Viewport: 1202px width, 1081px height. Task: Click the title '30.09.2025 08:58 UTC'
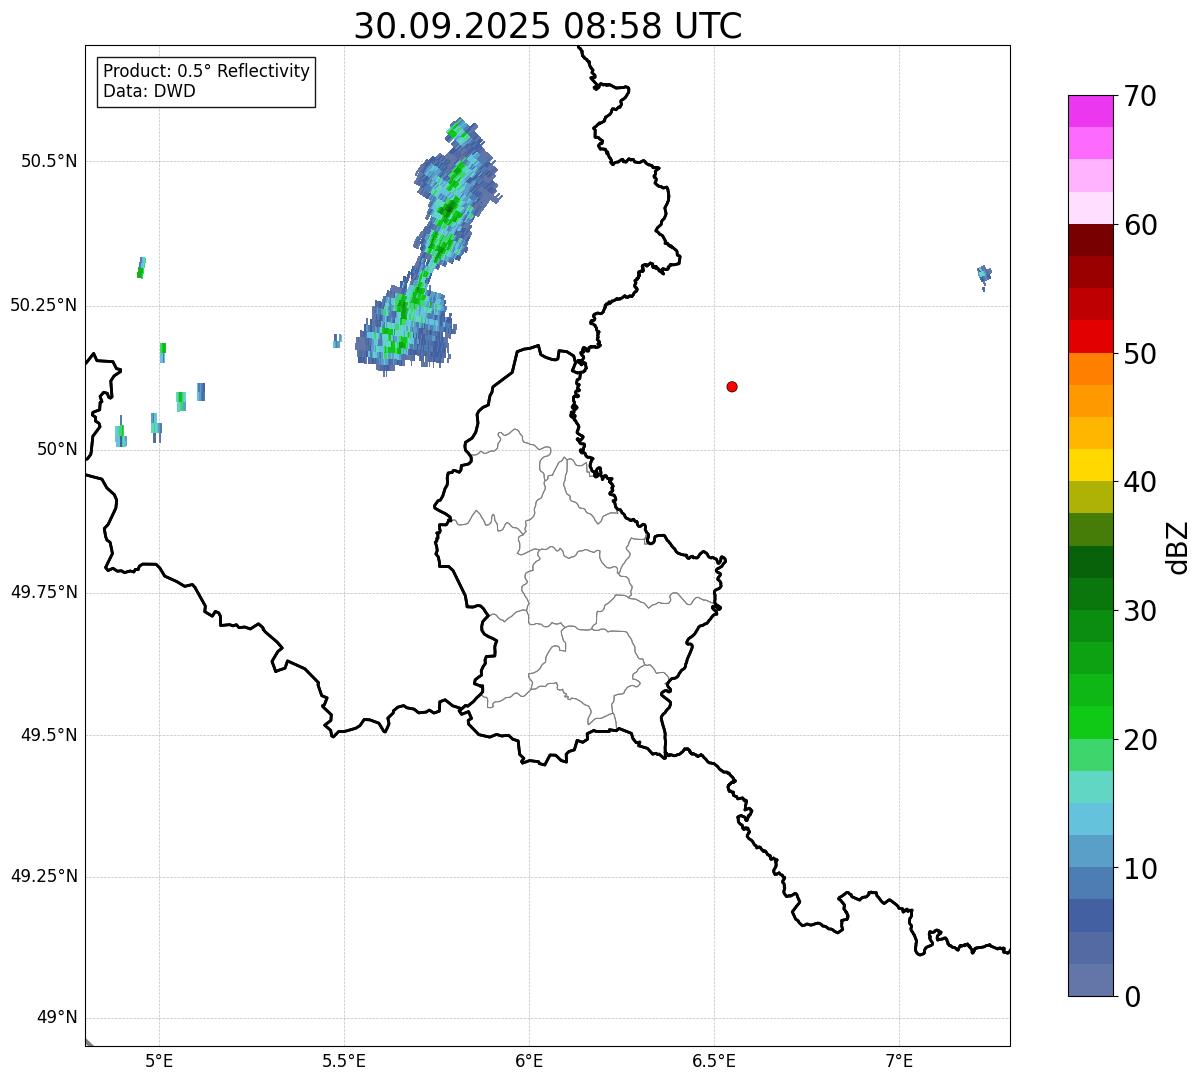click(548, 25)
